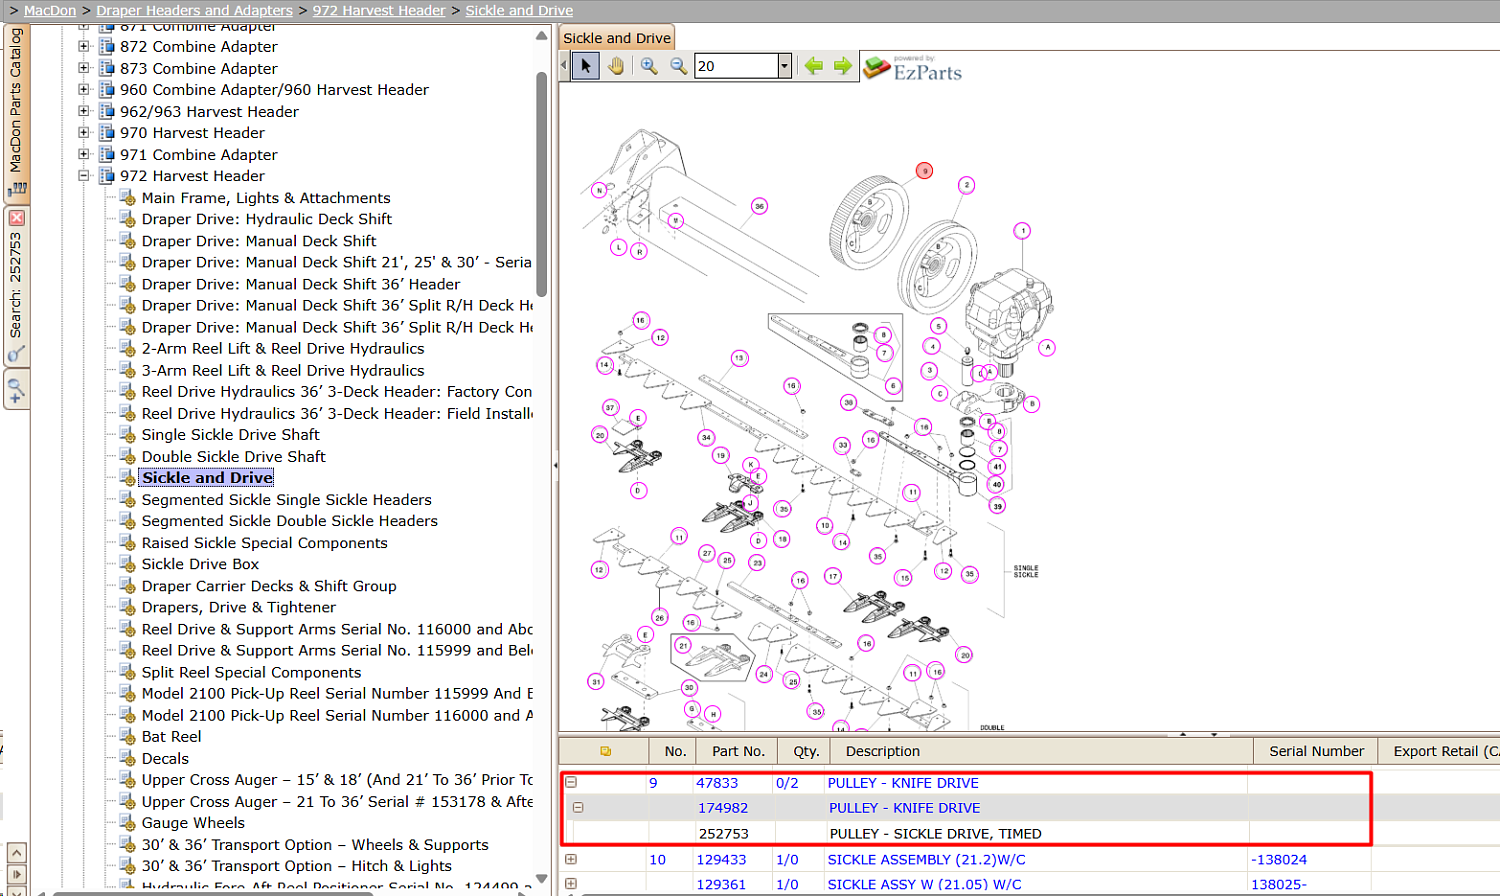Click the zoom value field showing 20

[x=737, y=66]
